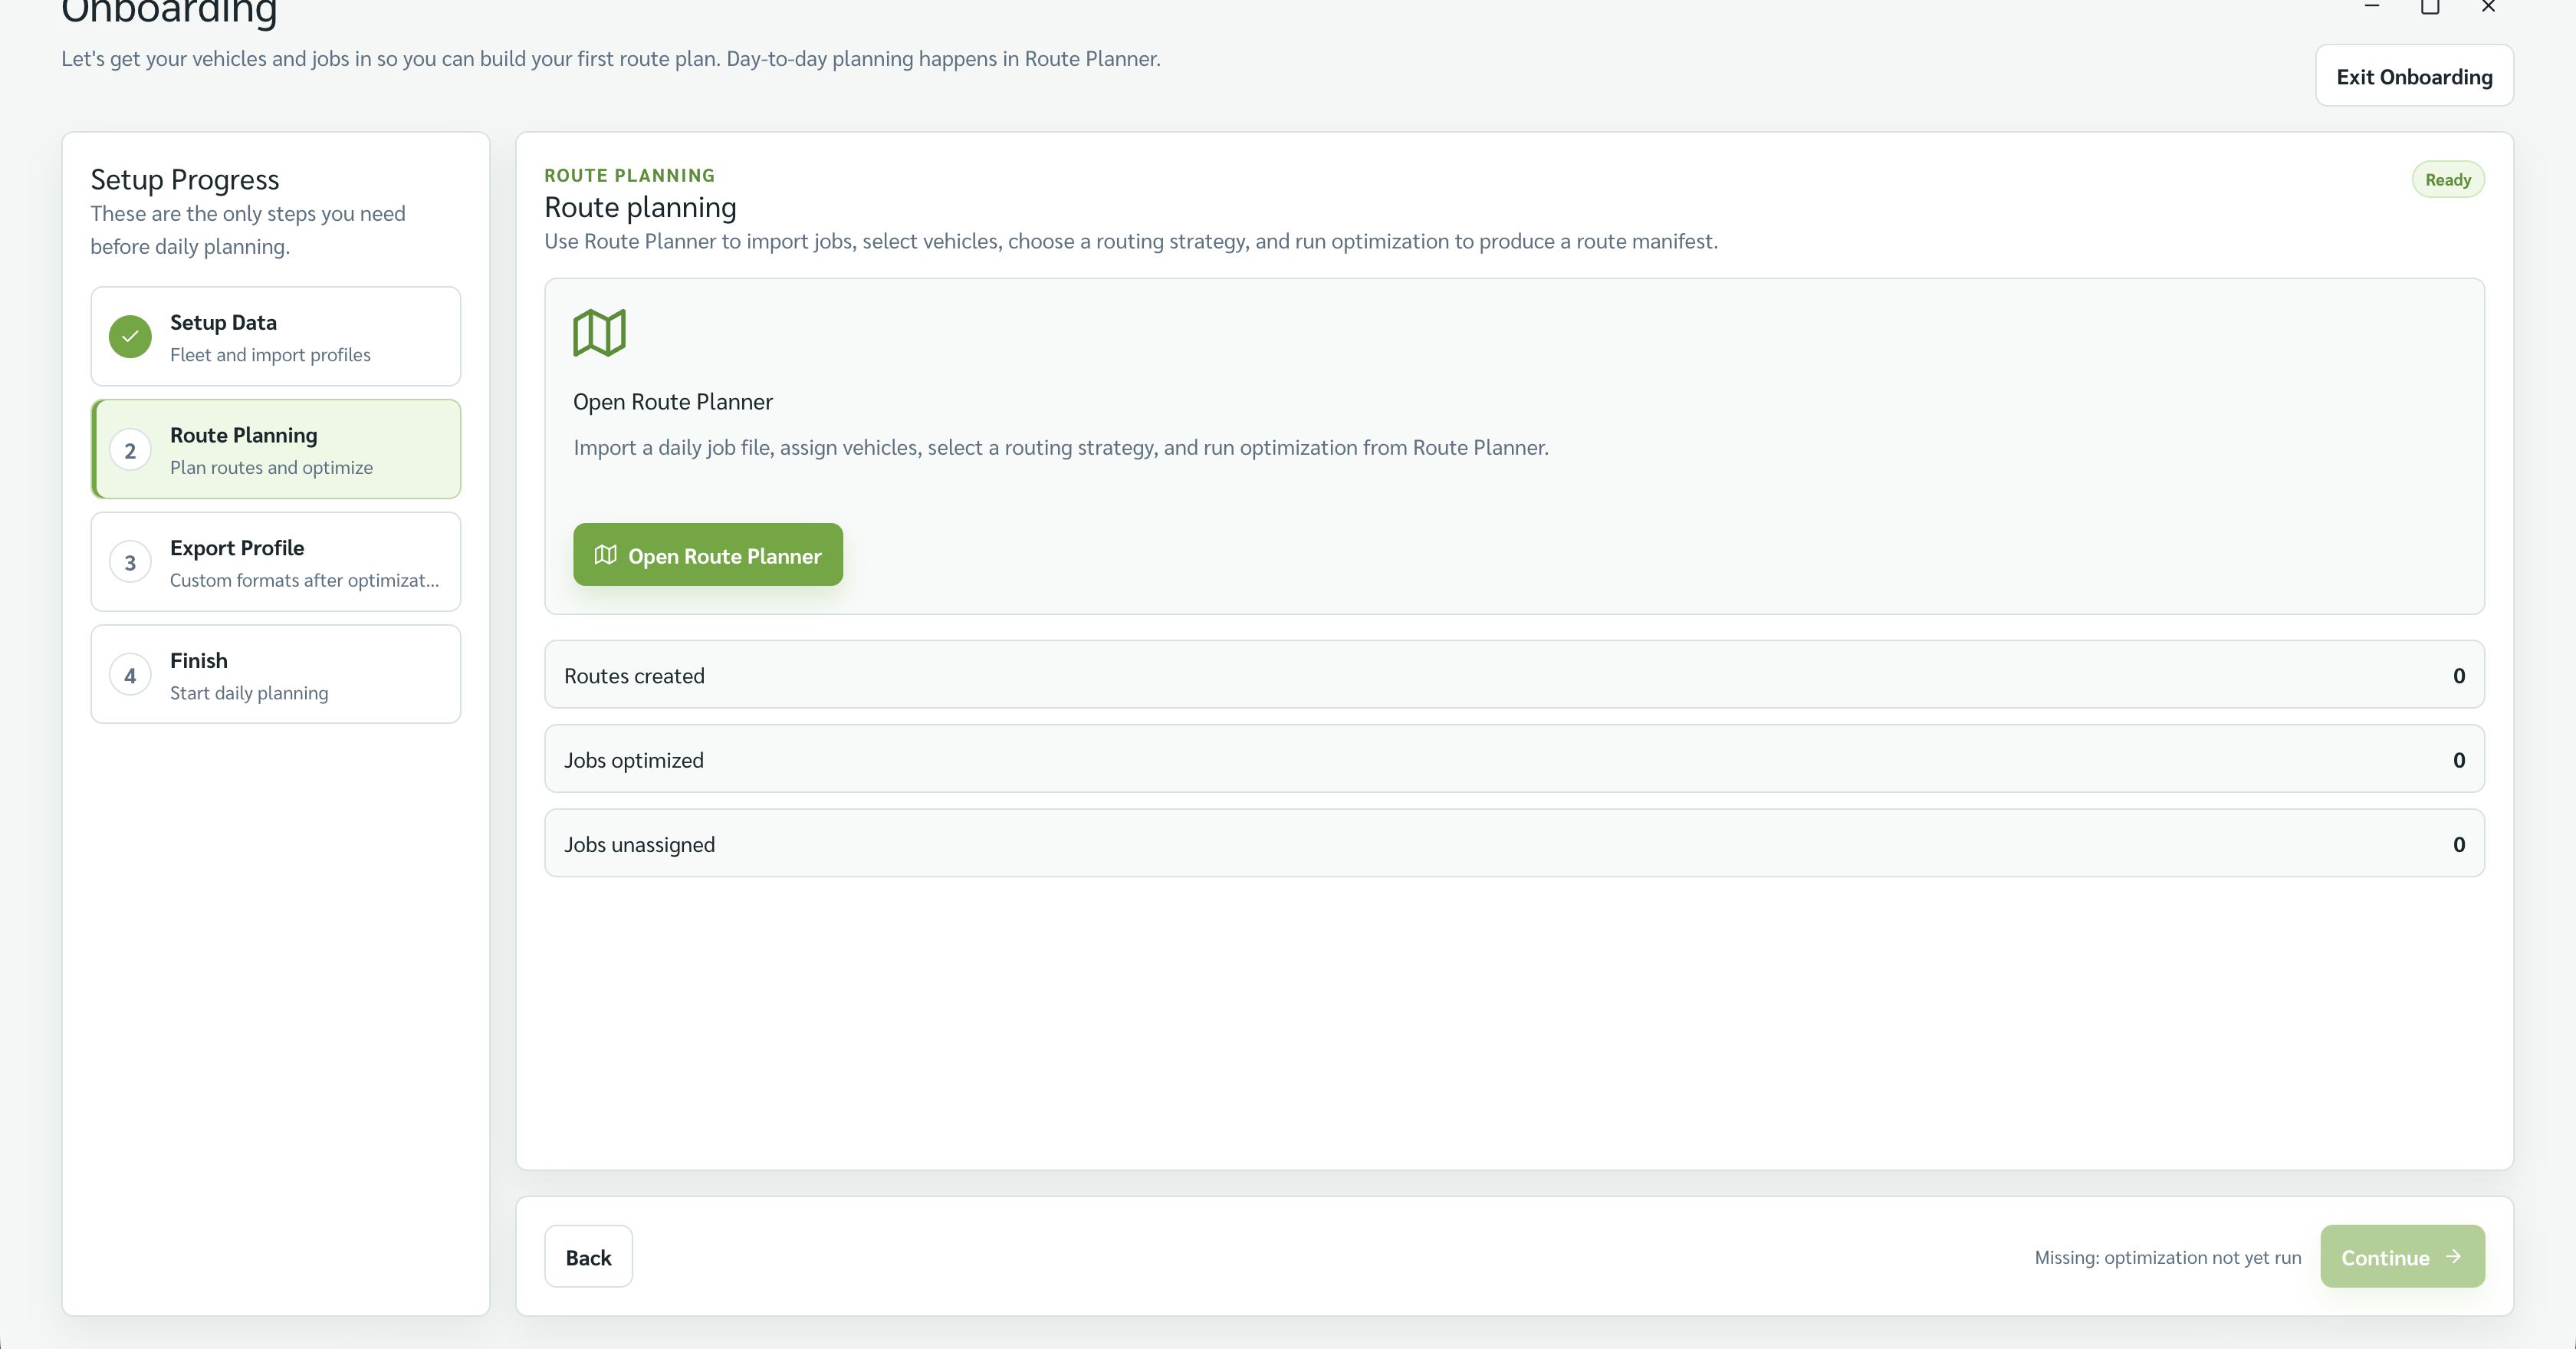The image size is (2576, 1349).
Task: Select the Routes created row
Action: tap(1514, 675)
